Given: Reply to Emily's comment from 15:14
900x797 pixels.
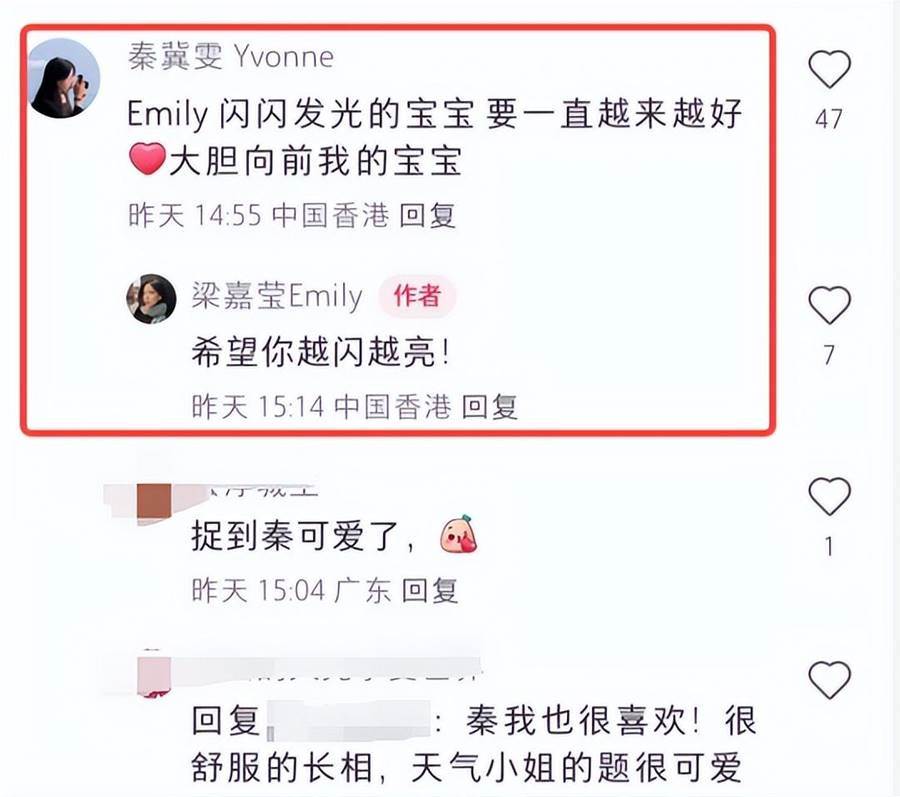Looking at the screenshot, I should pyautogui.click(x=490, y=407).
